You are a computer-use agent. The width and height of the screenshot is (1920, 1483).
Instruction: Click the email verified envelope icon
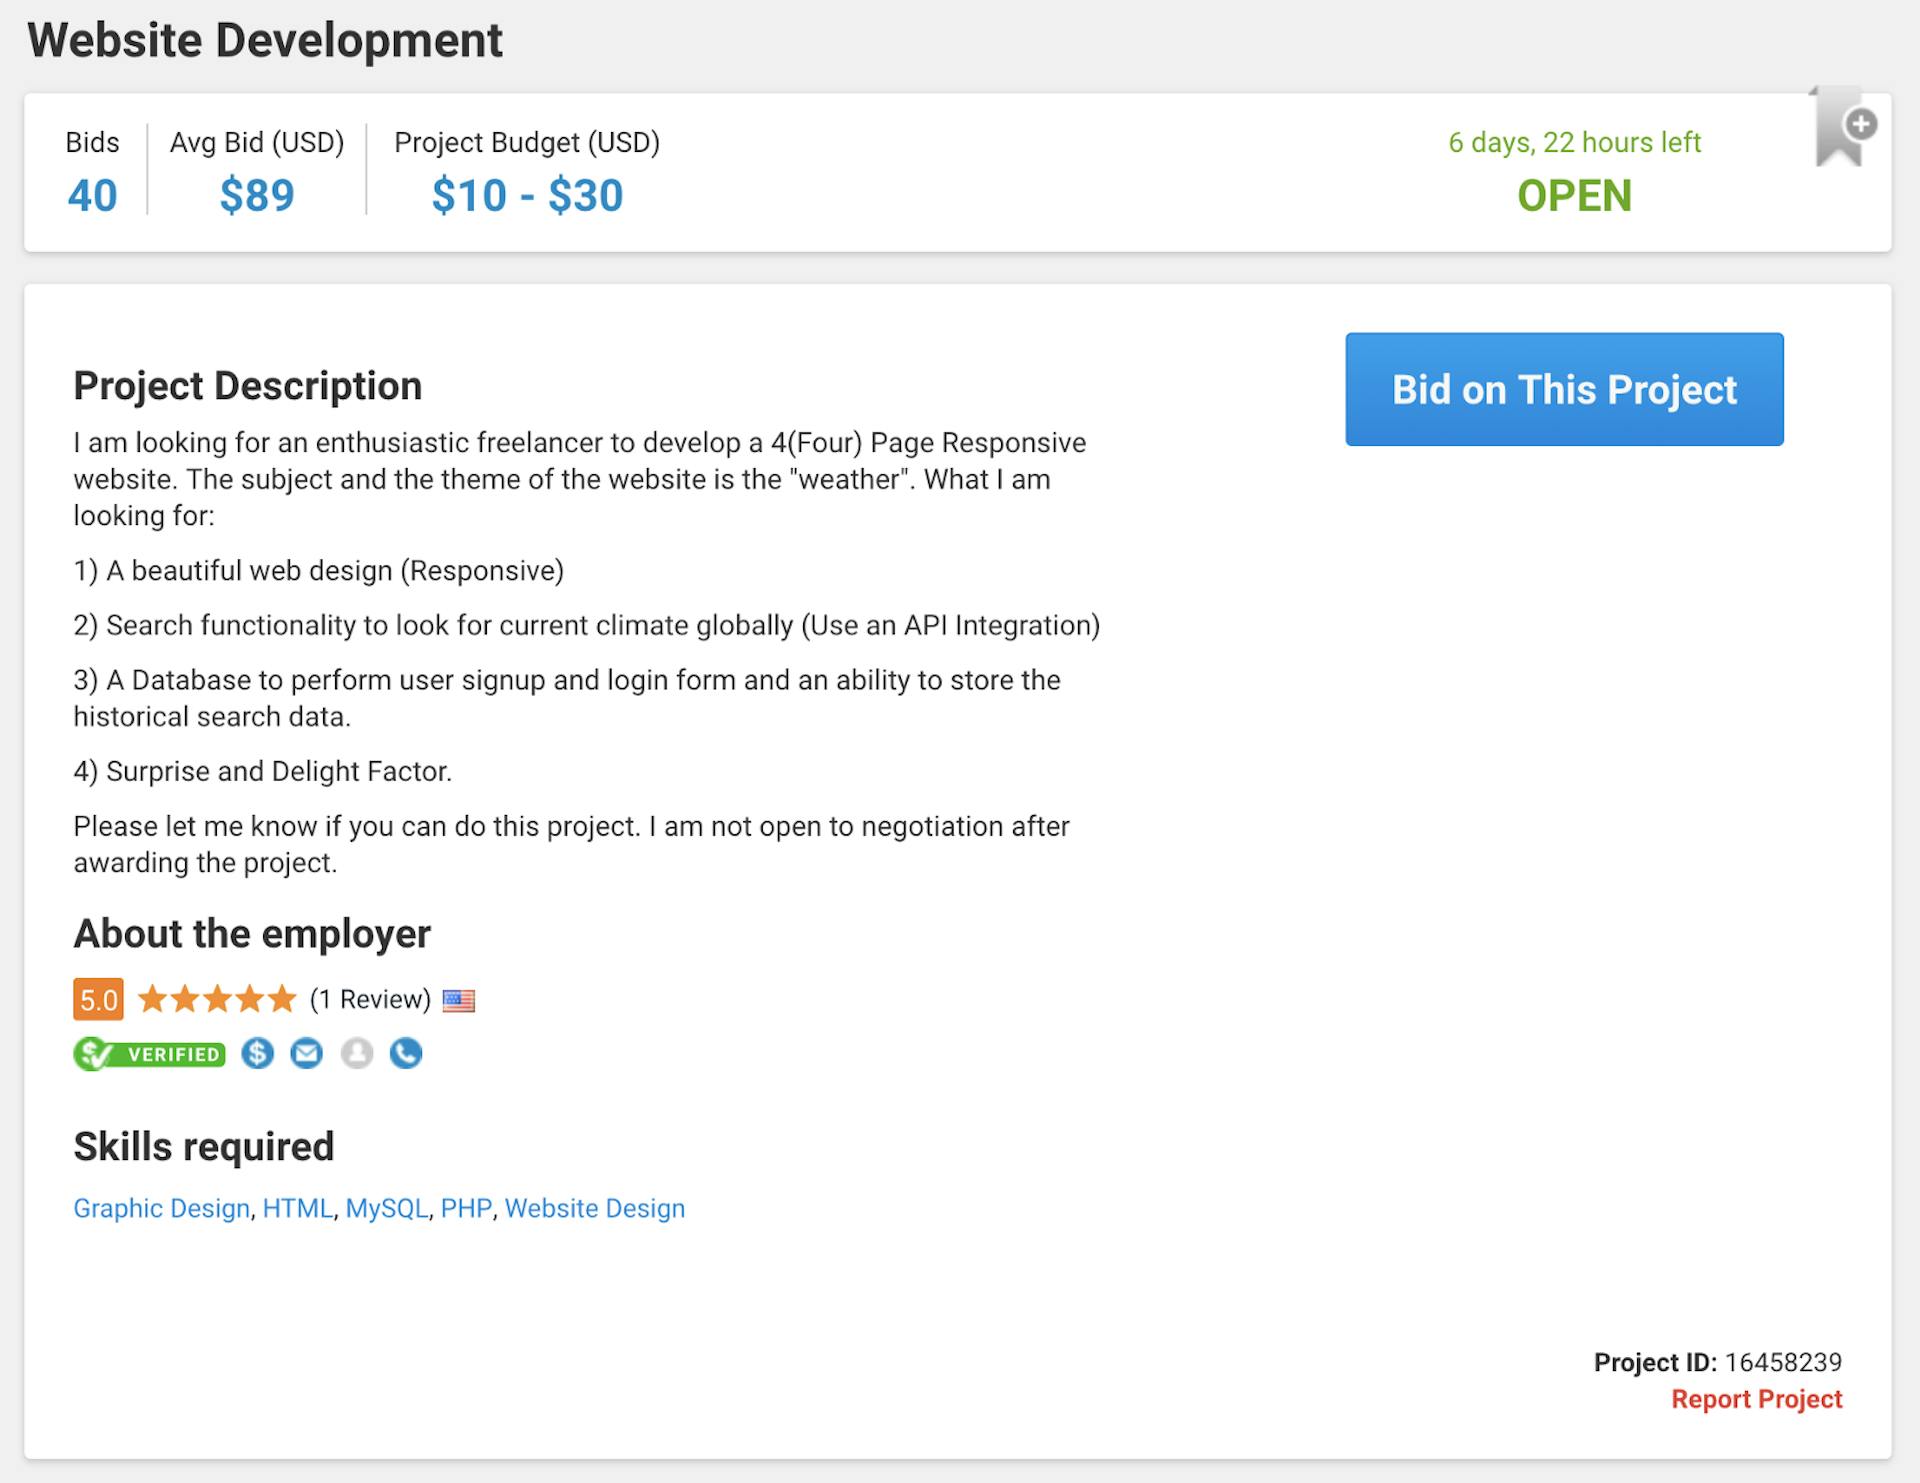click(x=307, y=1053)
